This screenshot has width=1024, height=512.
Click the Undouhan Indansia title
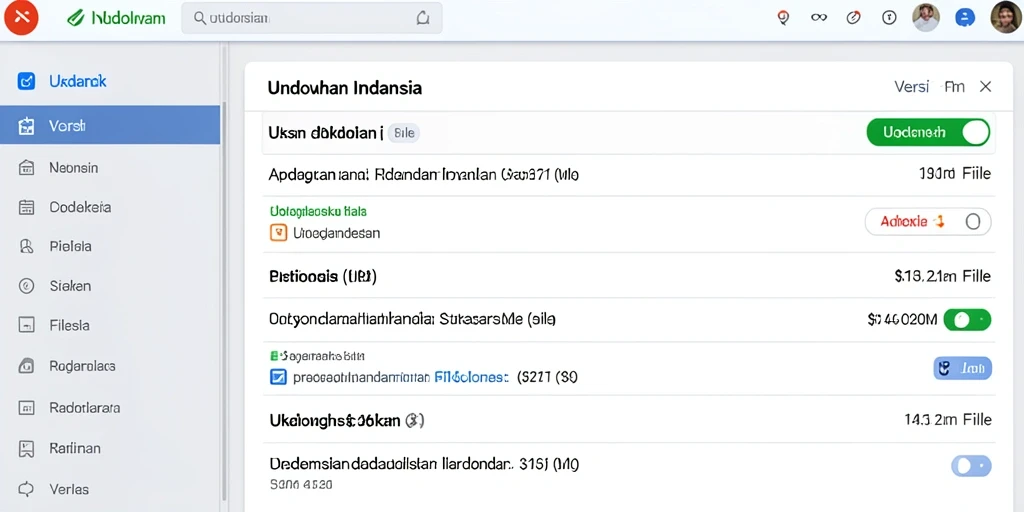coord(345,87)
